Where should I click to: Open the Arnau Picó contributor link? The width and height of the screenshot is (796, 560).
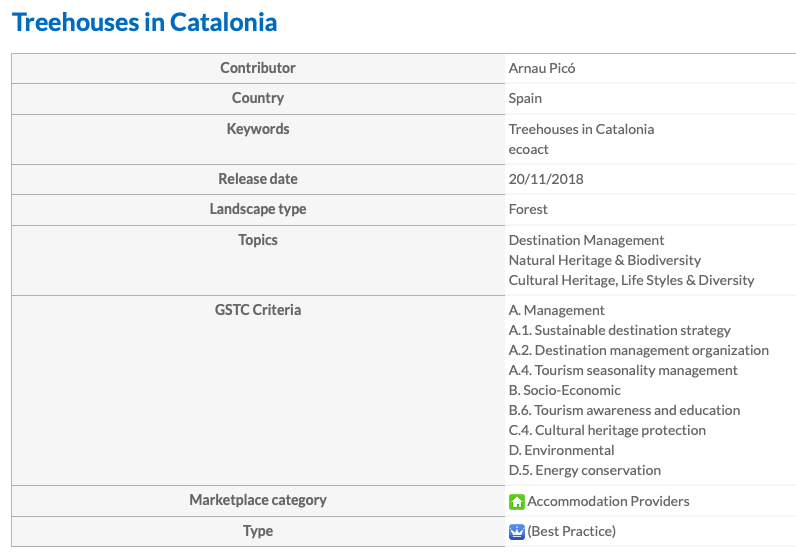[x=542, y=68]
